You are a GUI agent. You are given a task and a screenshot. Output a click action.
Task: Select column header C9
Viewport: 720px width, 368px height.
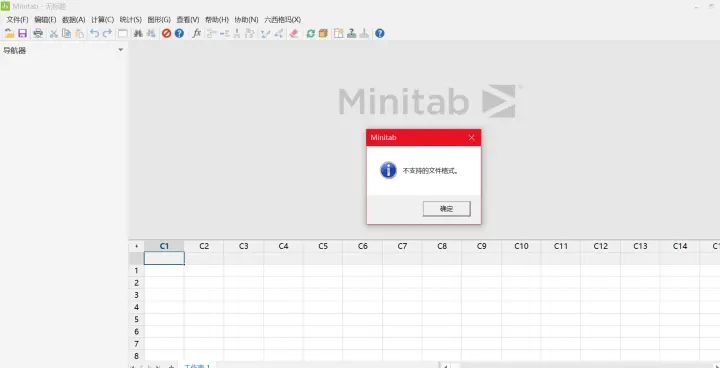pyautogui.click(x=482, y=246)
